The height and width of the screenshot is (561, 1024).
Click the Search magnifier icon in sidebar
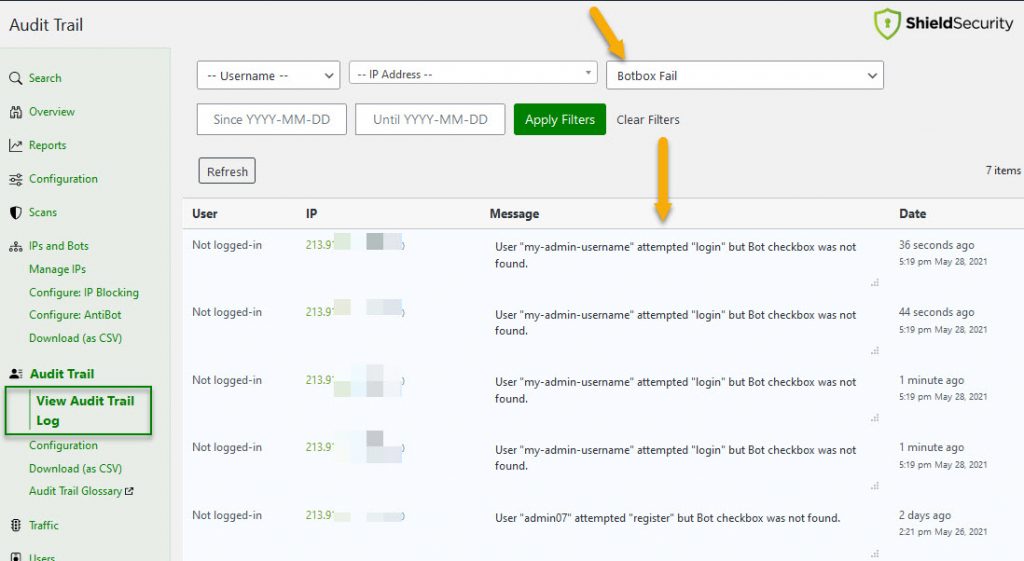16,78
